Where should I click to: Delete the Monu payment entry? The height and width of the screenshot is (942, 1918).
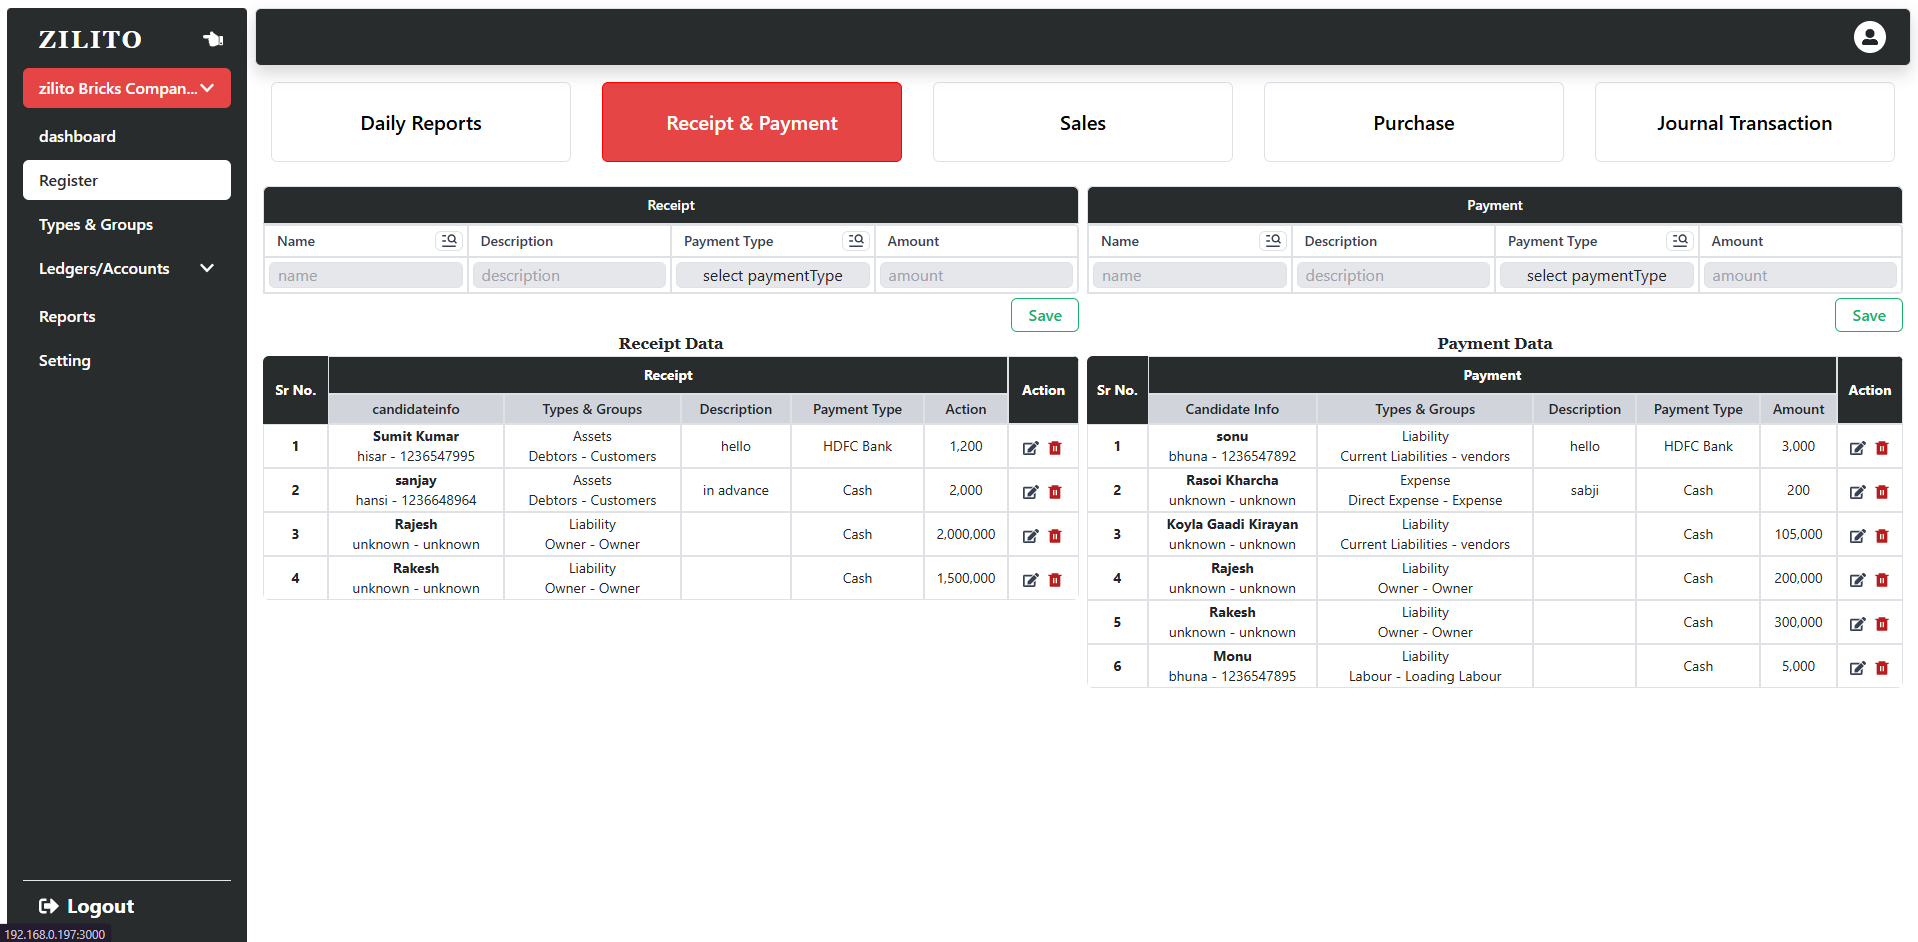pyautogui.click(x=1882, y=668)
